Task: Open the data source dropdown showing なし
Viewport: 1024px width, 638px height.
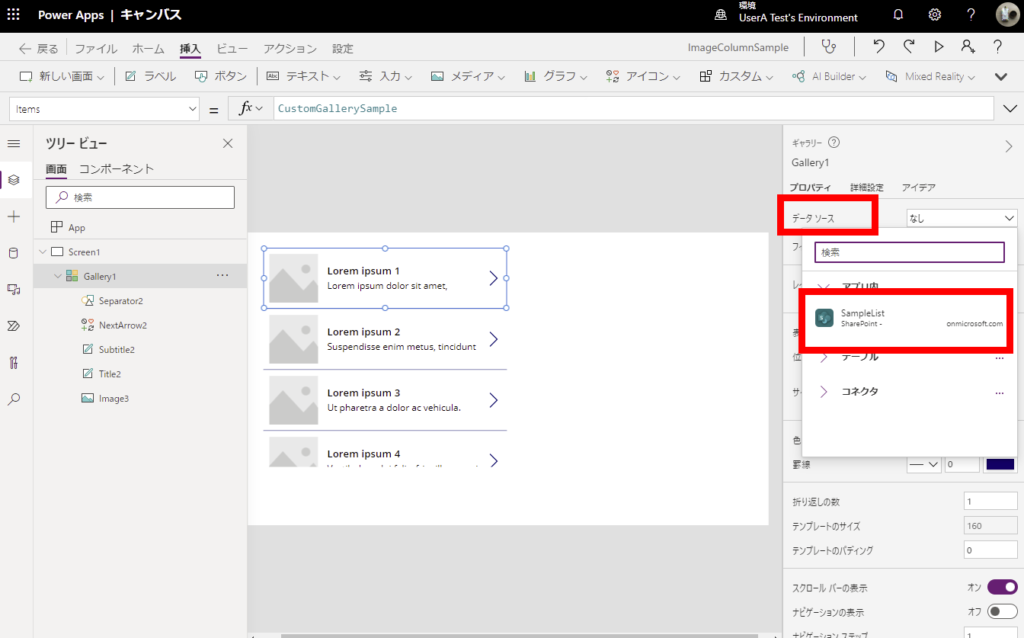Action: click(961, 218)
